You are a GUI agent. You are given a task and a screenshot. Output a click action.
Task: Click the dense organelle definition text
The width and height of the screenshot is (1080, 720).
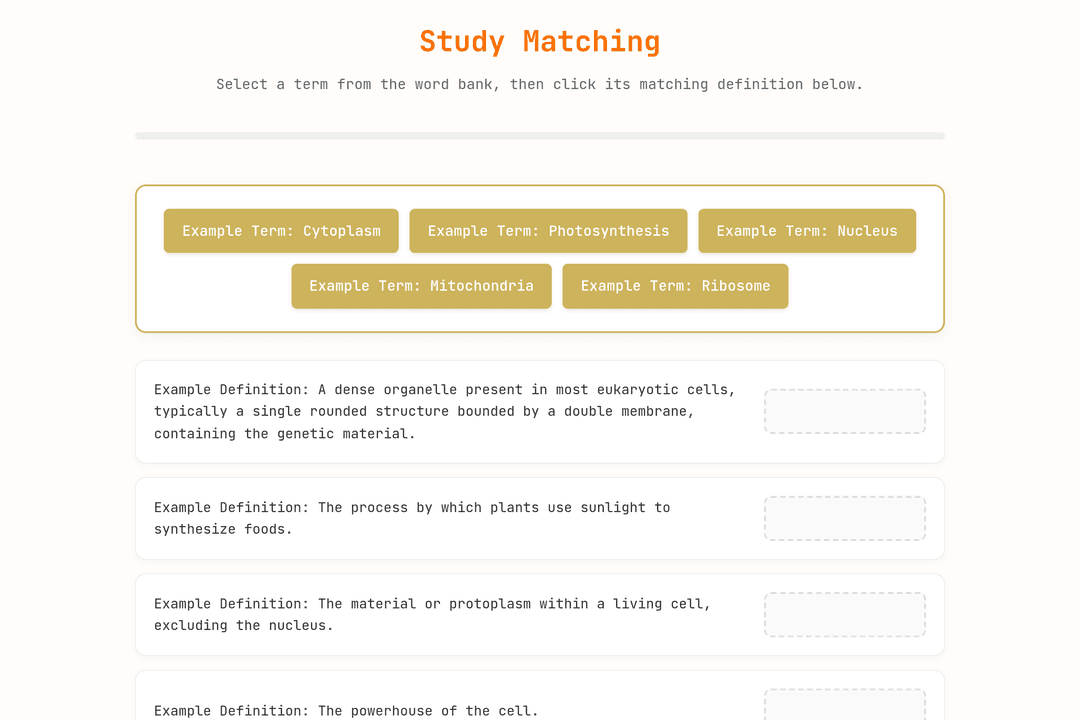[445, 411]
